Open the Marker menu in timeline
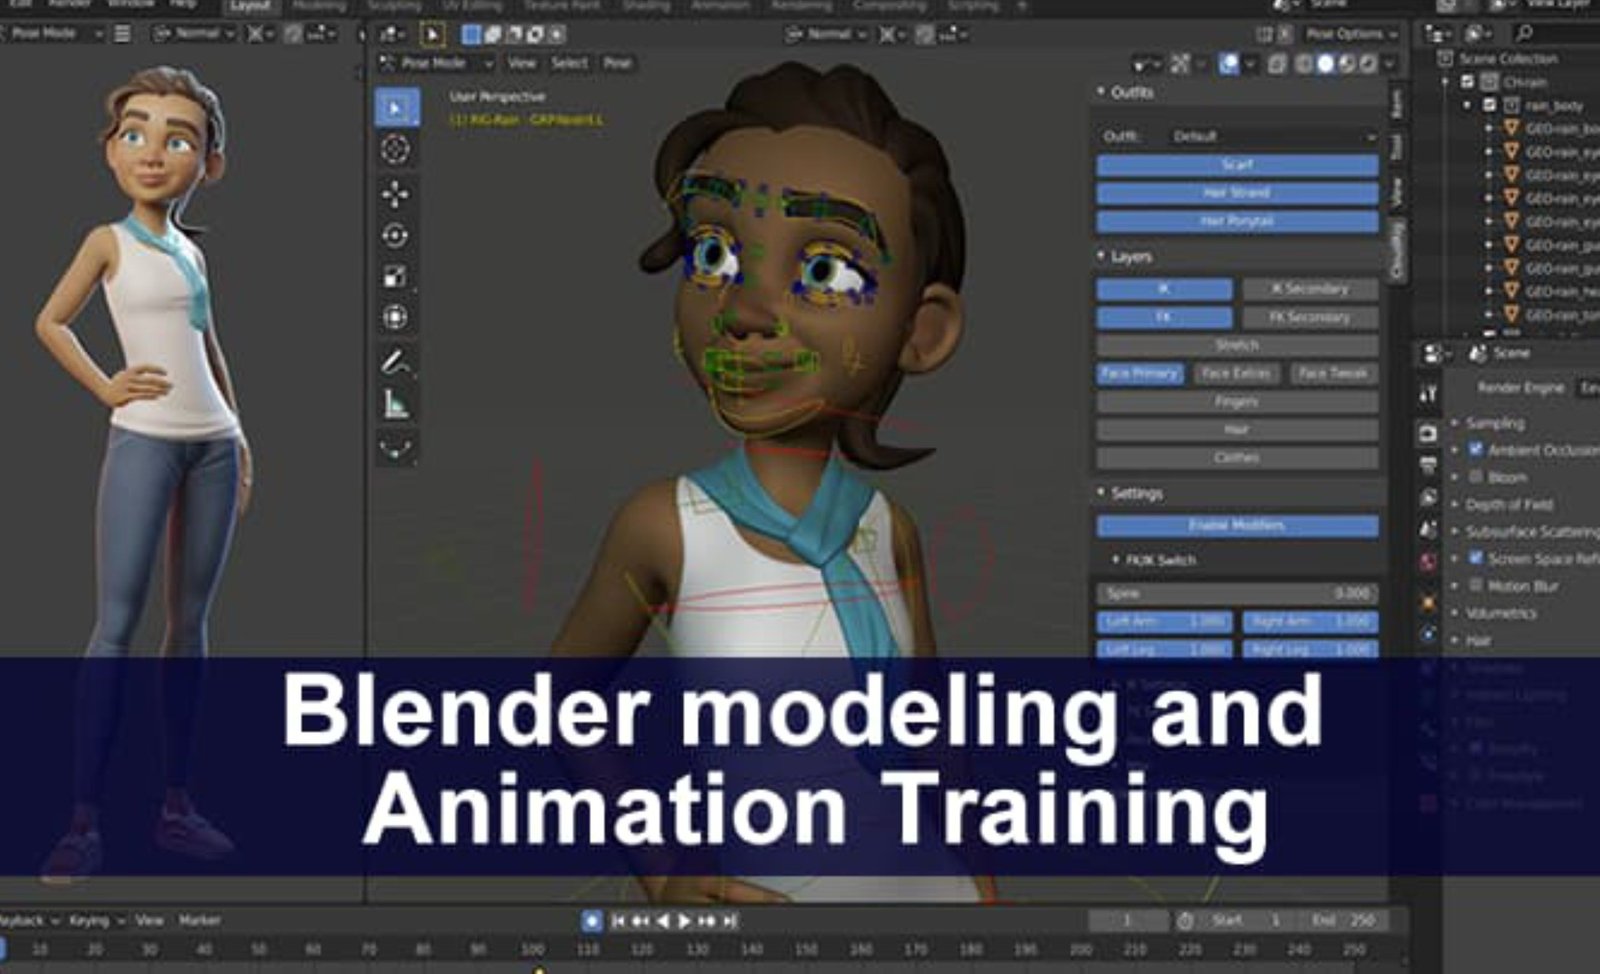Image resolution: width=1600 pixels, height=974 pixels. (199, 920)
